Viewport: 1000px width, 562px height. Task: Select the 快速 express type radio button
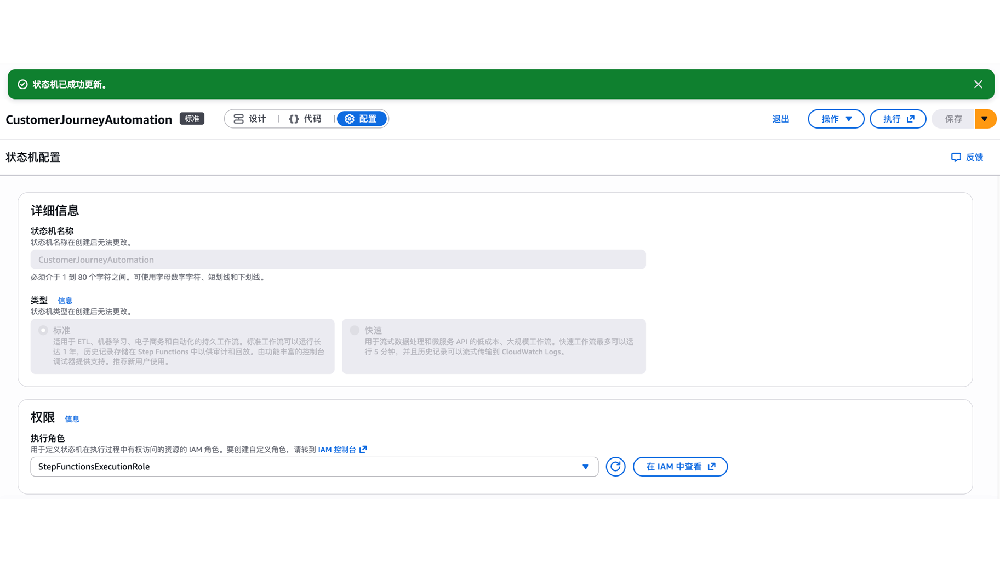[x=354, y=330]
